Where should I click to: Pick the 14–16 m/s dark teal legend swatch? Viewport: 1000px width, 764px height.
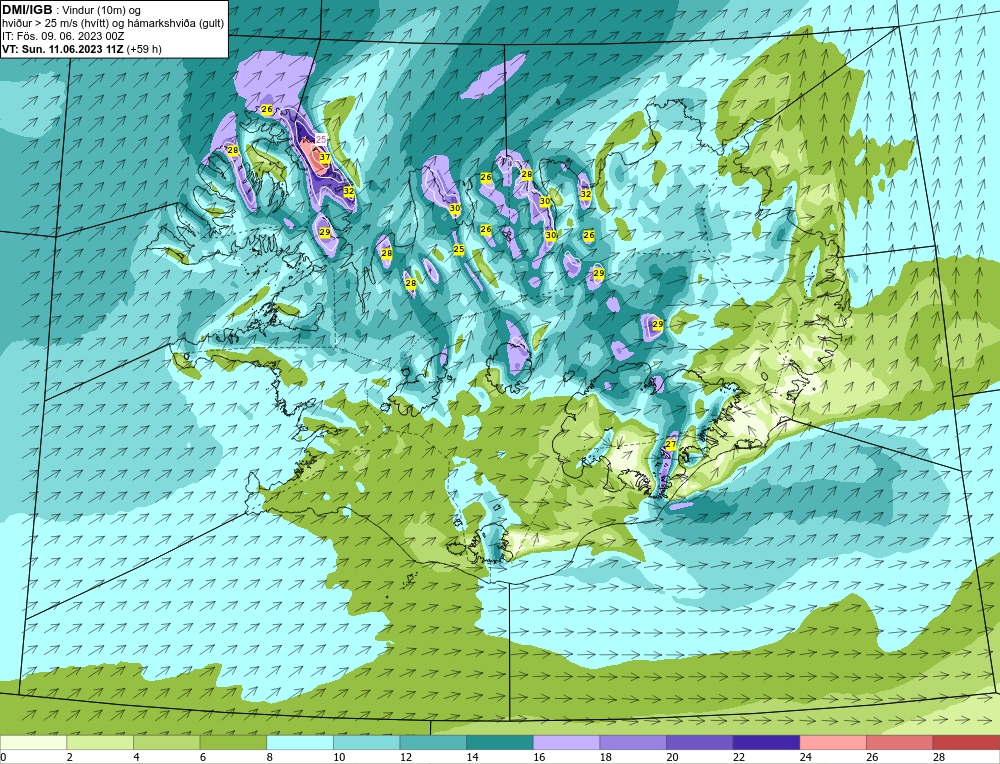coord(499,742)
